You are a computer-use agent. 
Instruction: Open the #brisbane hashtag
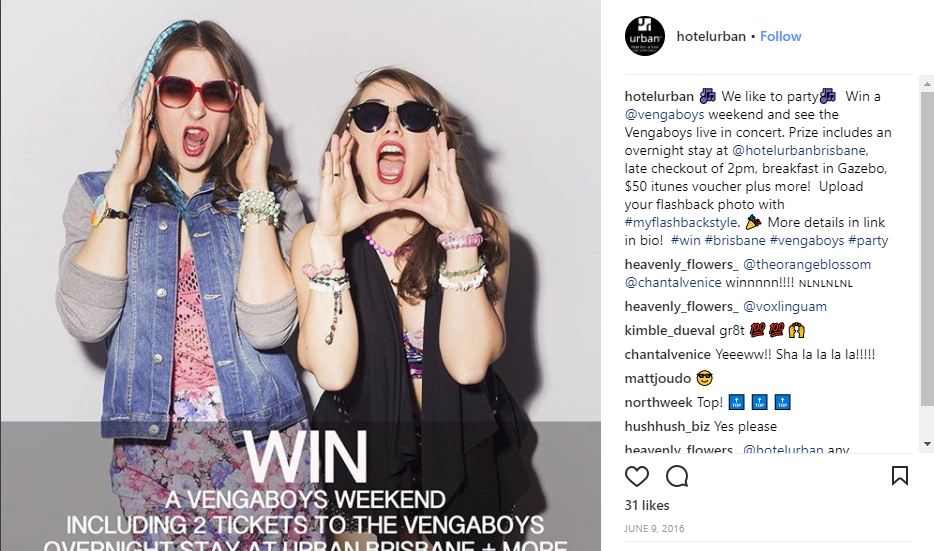tap(735, 240)
